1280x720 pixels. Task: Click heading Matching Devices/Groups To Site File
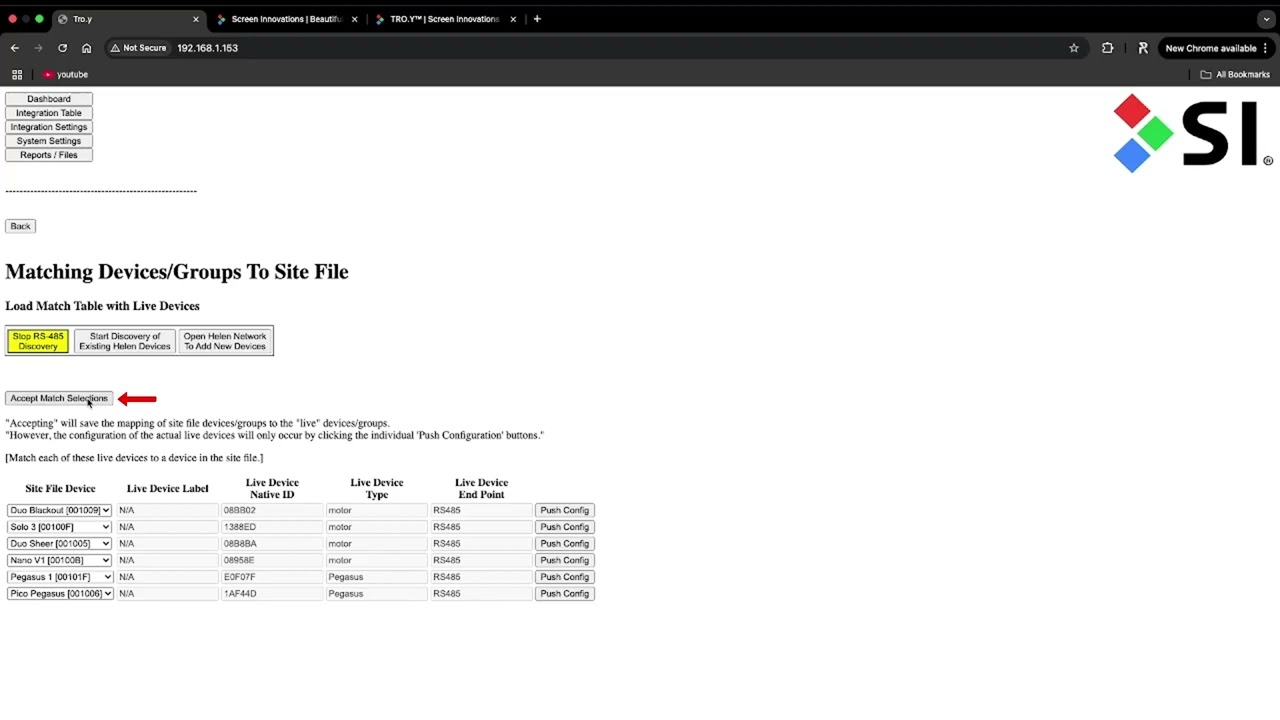pyautogui.click(x=177, y=272)
